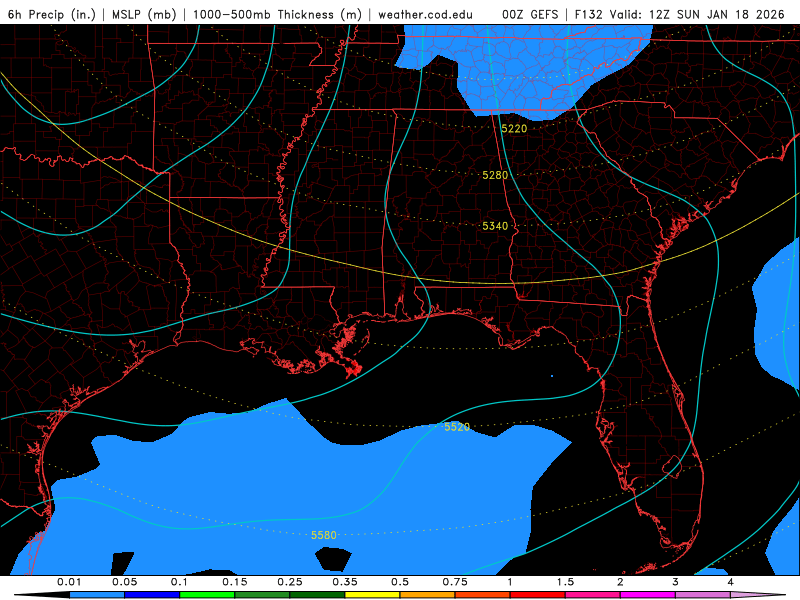Image resolution: width=800 pixels, height=600 pixels.
Task: Click the 0.35 legend value
Action: click(345, 582)
